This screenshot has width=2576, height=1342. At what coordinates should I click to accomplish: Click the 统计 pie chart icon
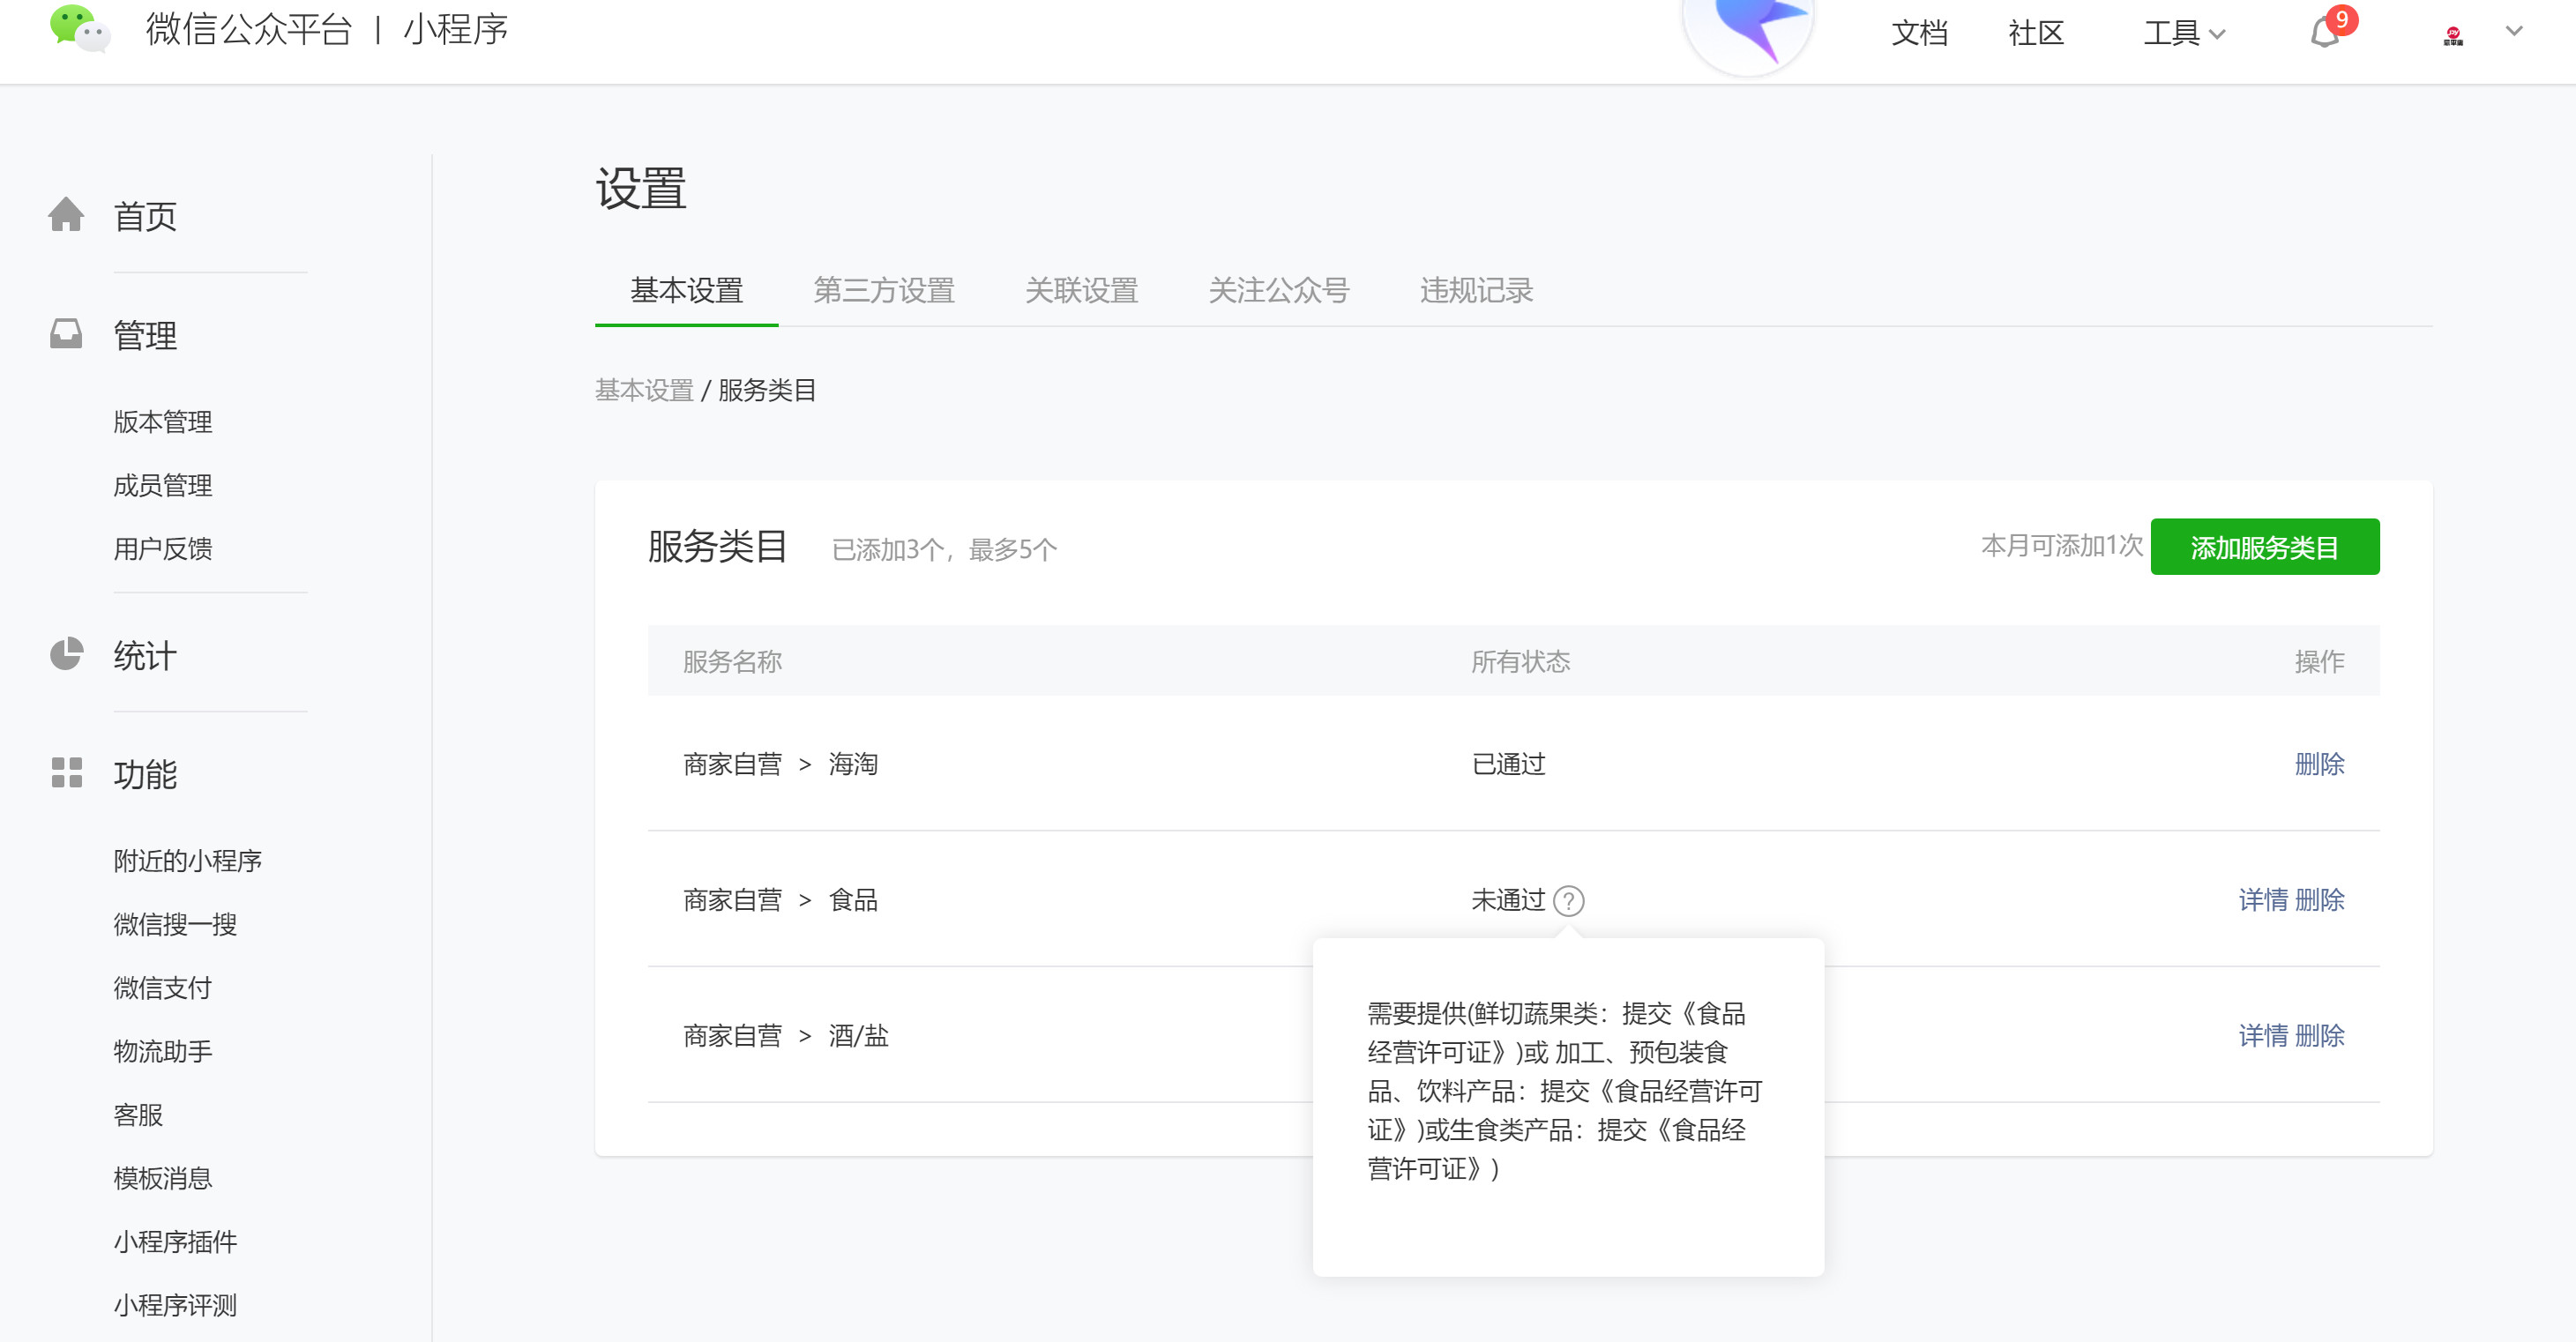66,654
